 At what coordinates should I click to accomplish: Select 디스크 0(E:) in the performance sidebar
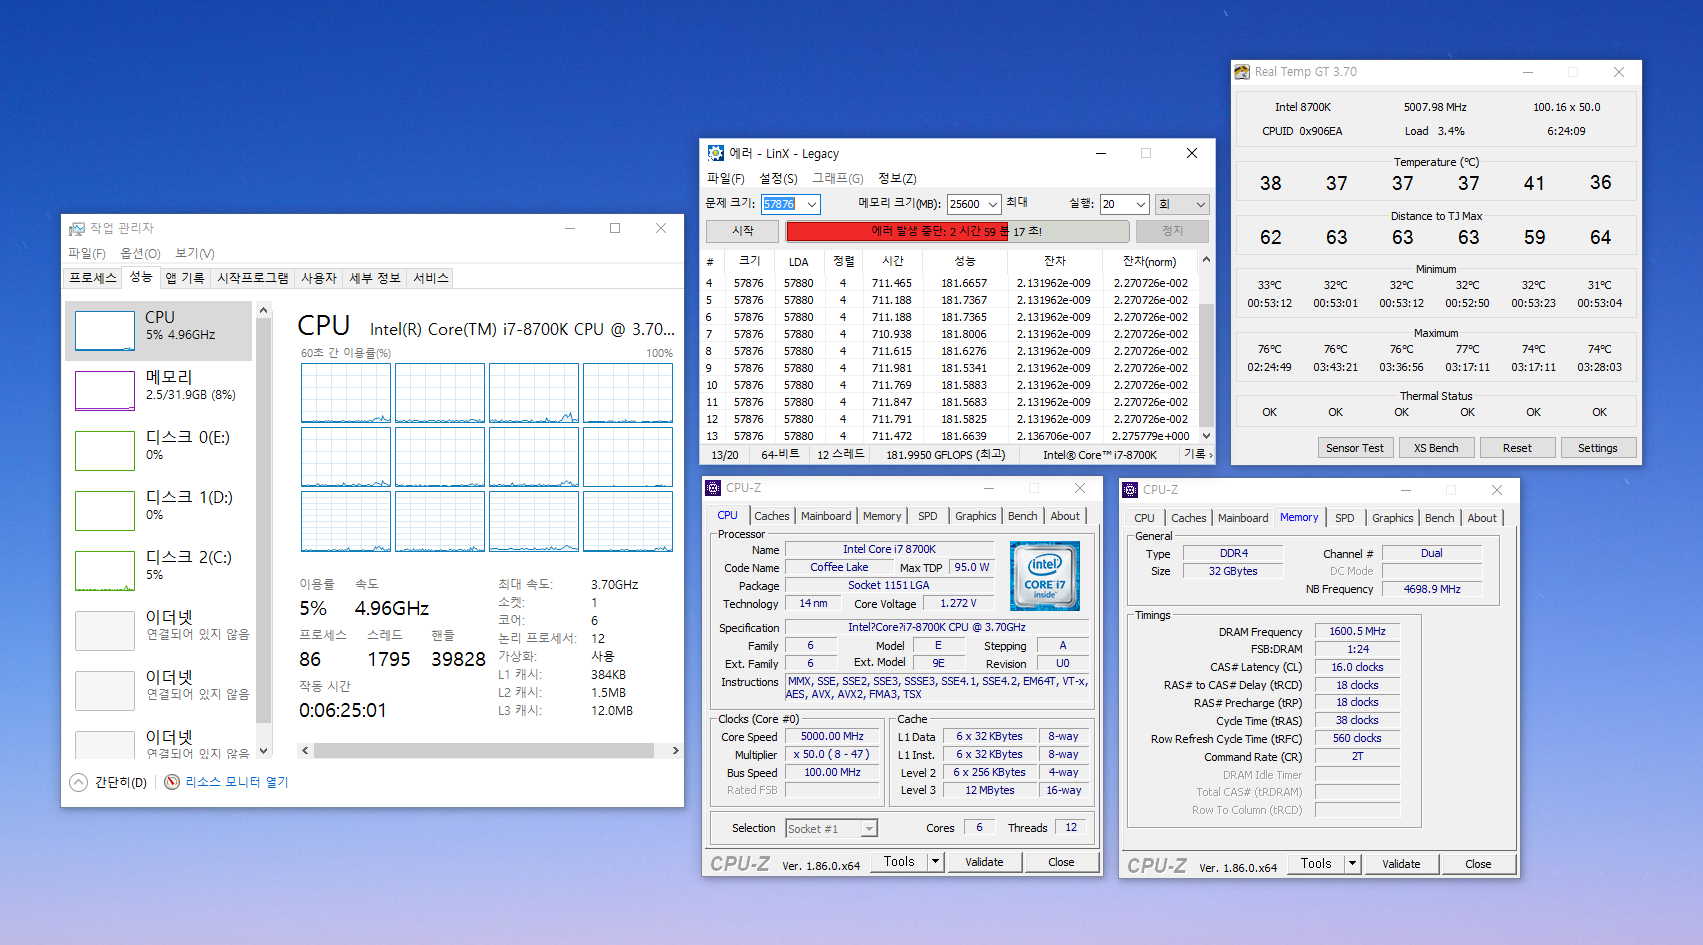click(159, 450)
